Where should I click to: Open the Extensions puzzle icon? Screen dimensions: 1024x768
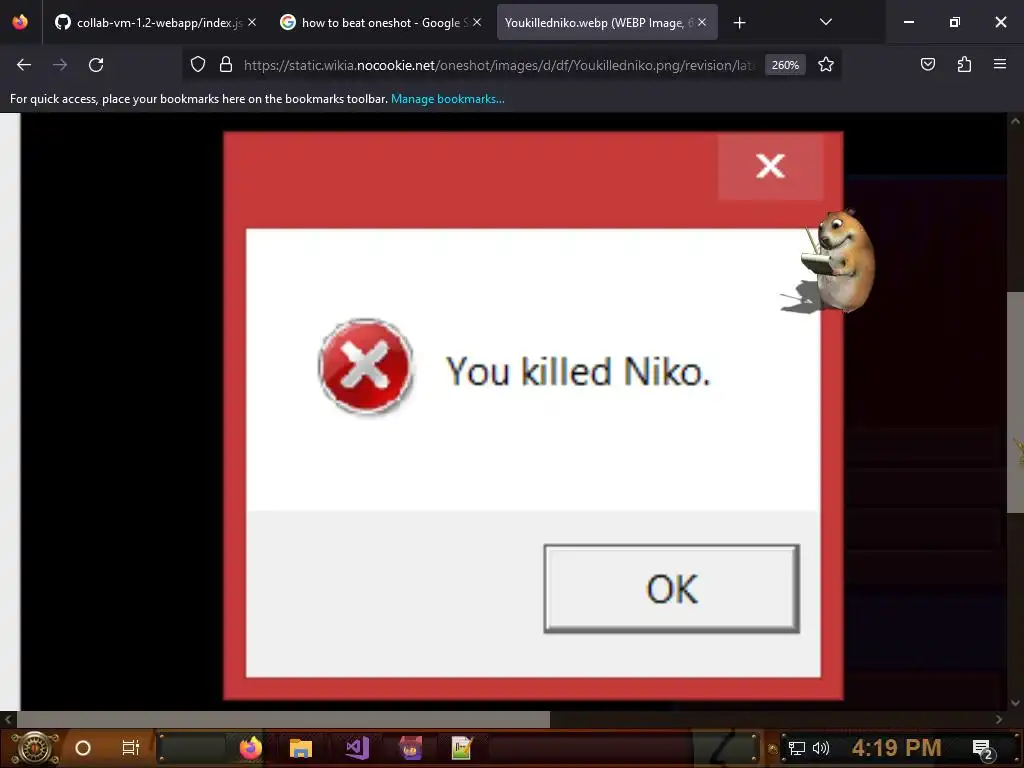pyautogui.click(x=964, y=65)
